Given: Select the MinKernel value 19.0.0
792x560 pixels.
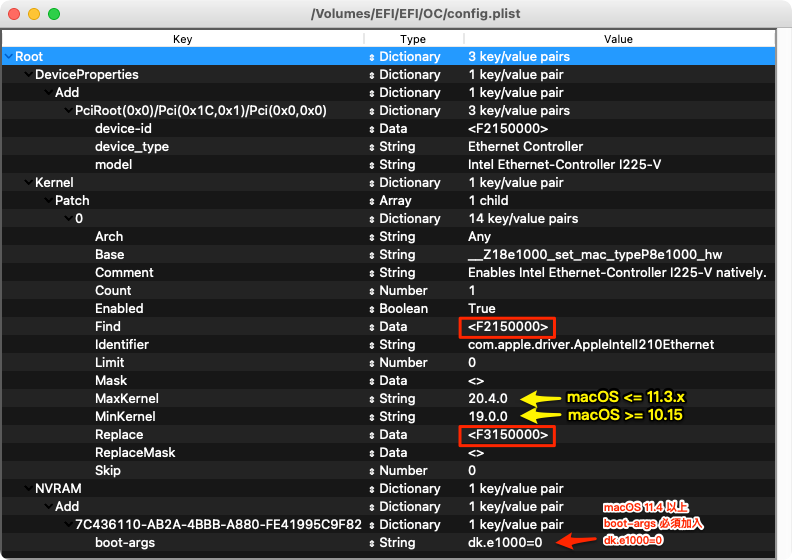Looking at the screenshot, I should tap(487, 417).
